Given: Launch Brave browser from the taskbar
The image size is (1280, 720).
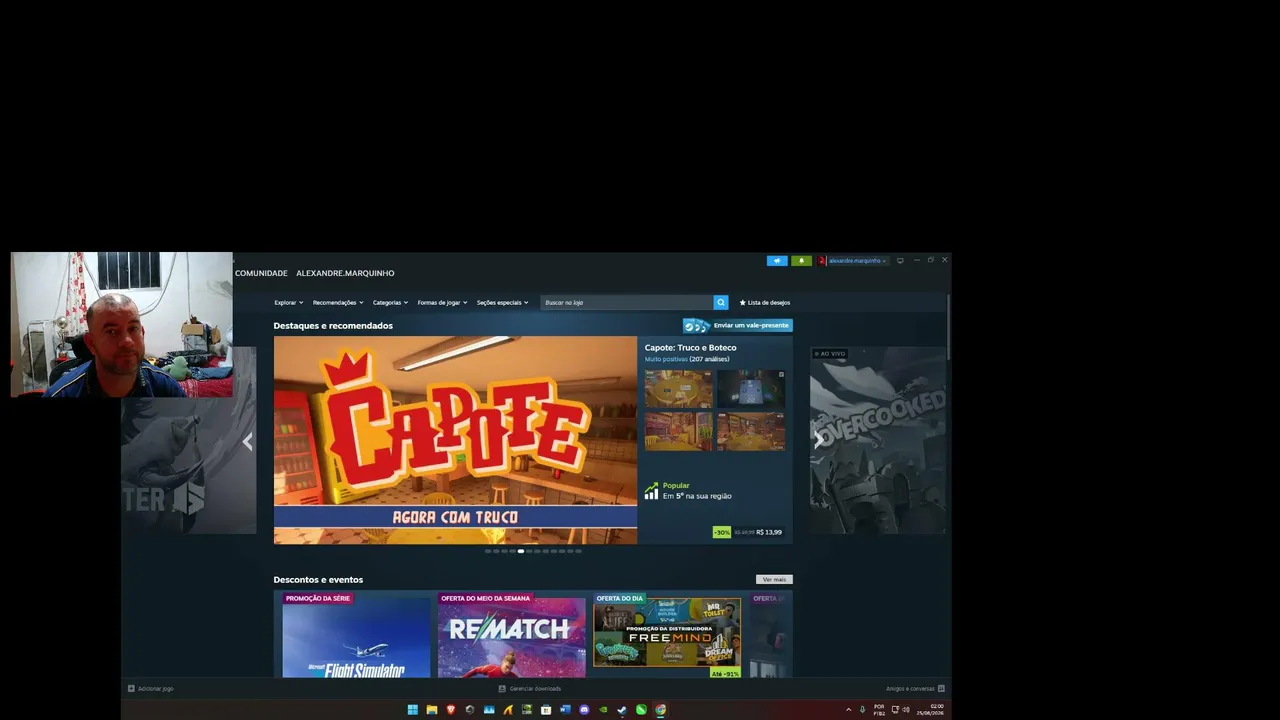Looking at the screenshot, I should tap(450, 710).
